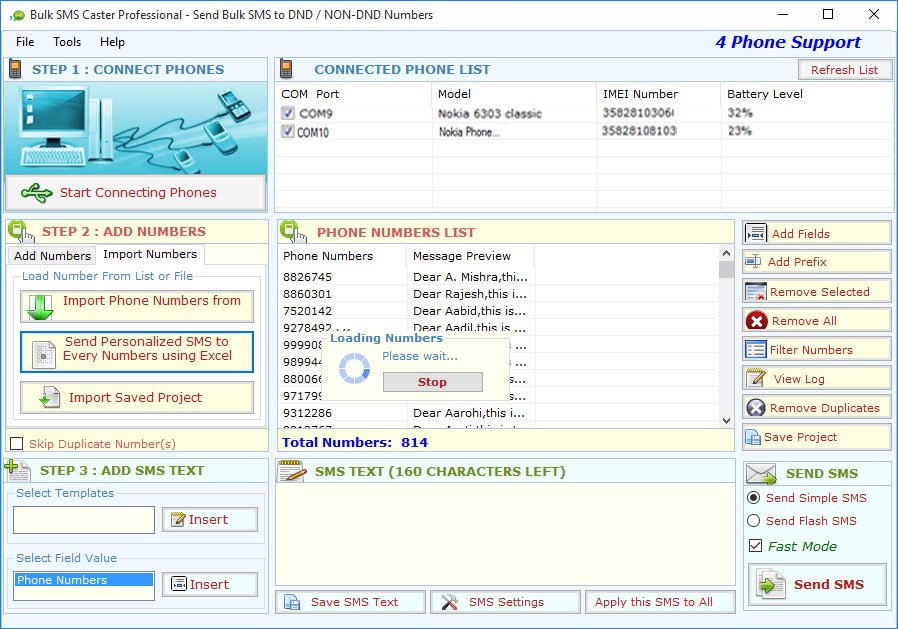Open the Select Templates combo box
The height and width of the screenshot is (629, 898).
(84, 520)
